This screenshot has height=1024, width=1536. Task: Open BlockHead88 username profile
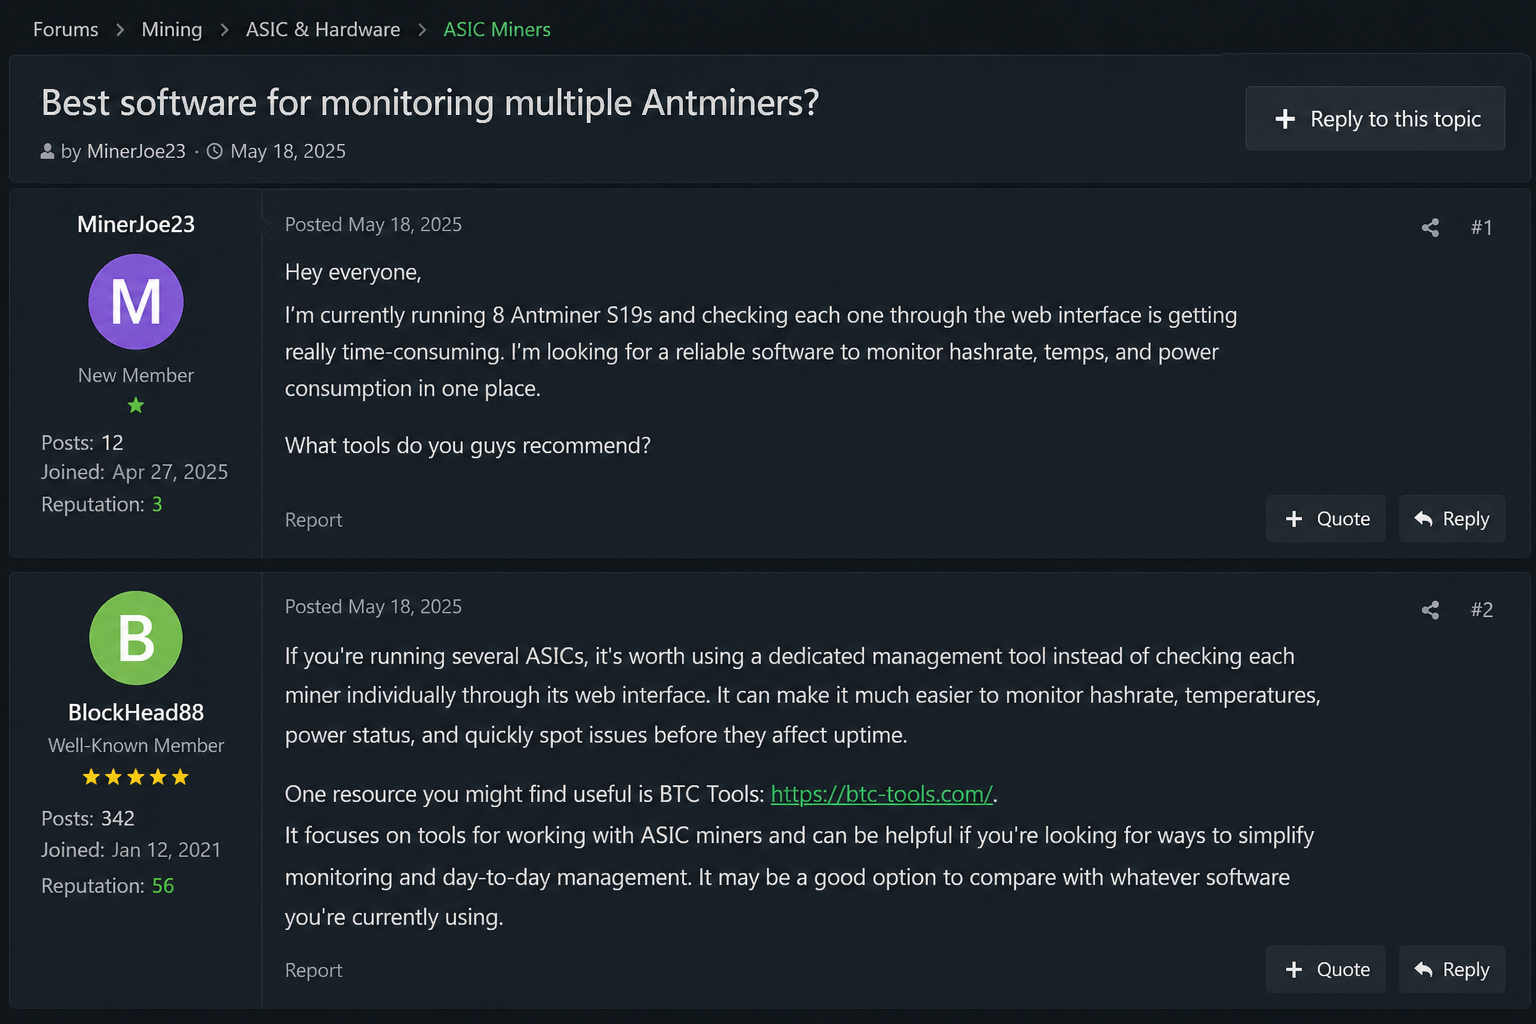(136, 712)
